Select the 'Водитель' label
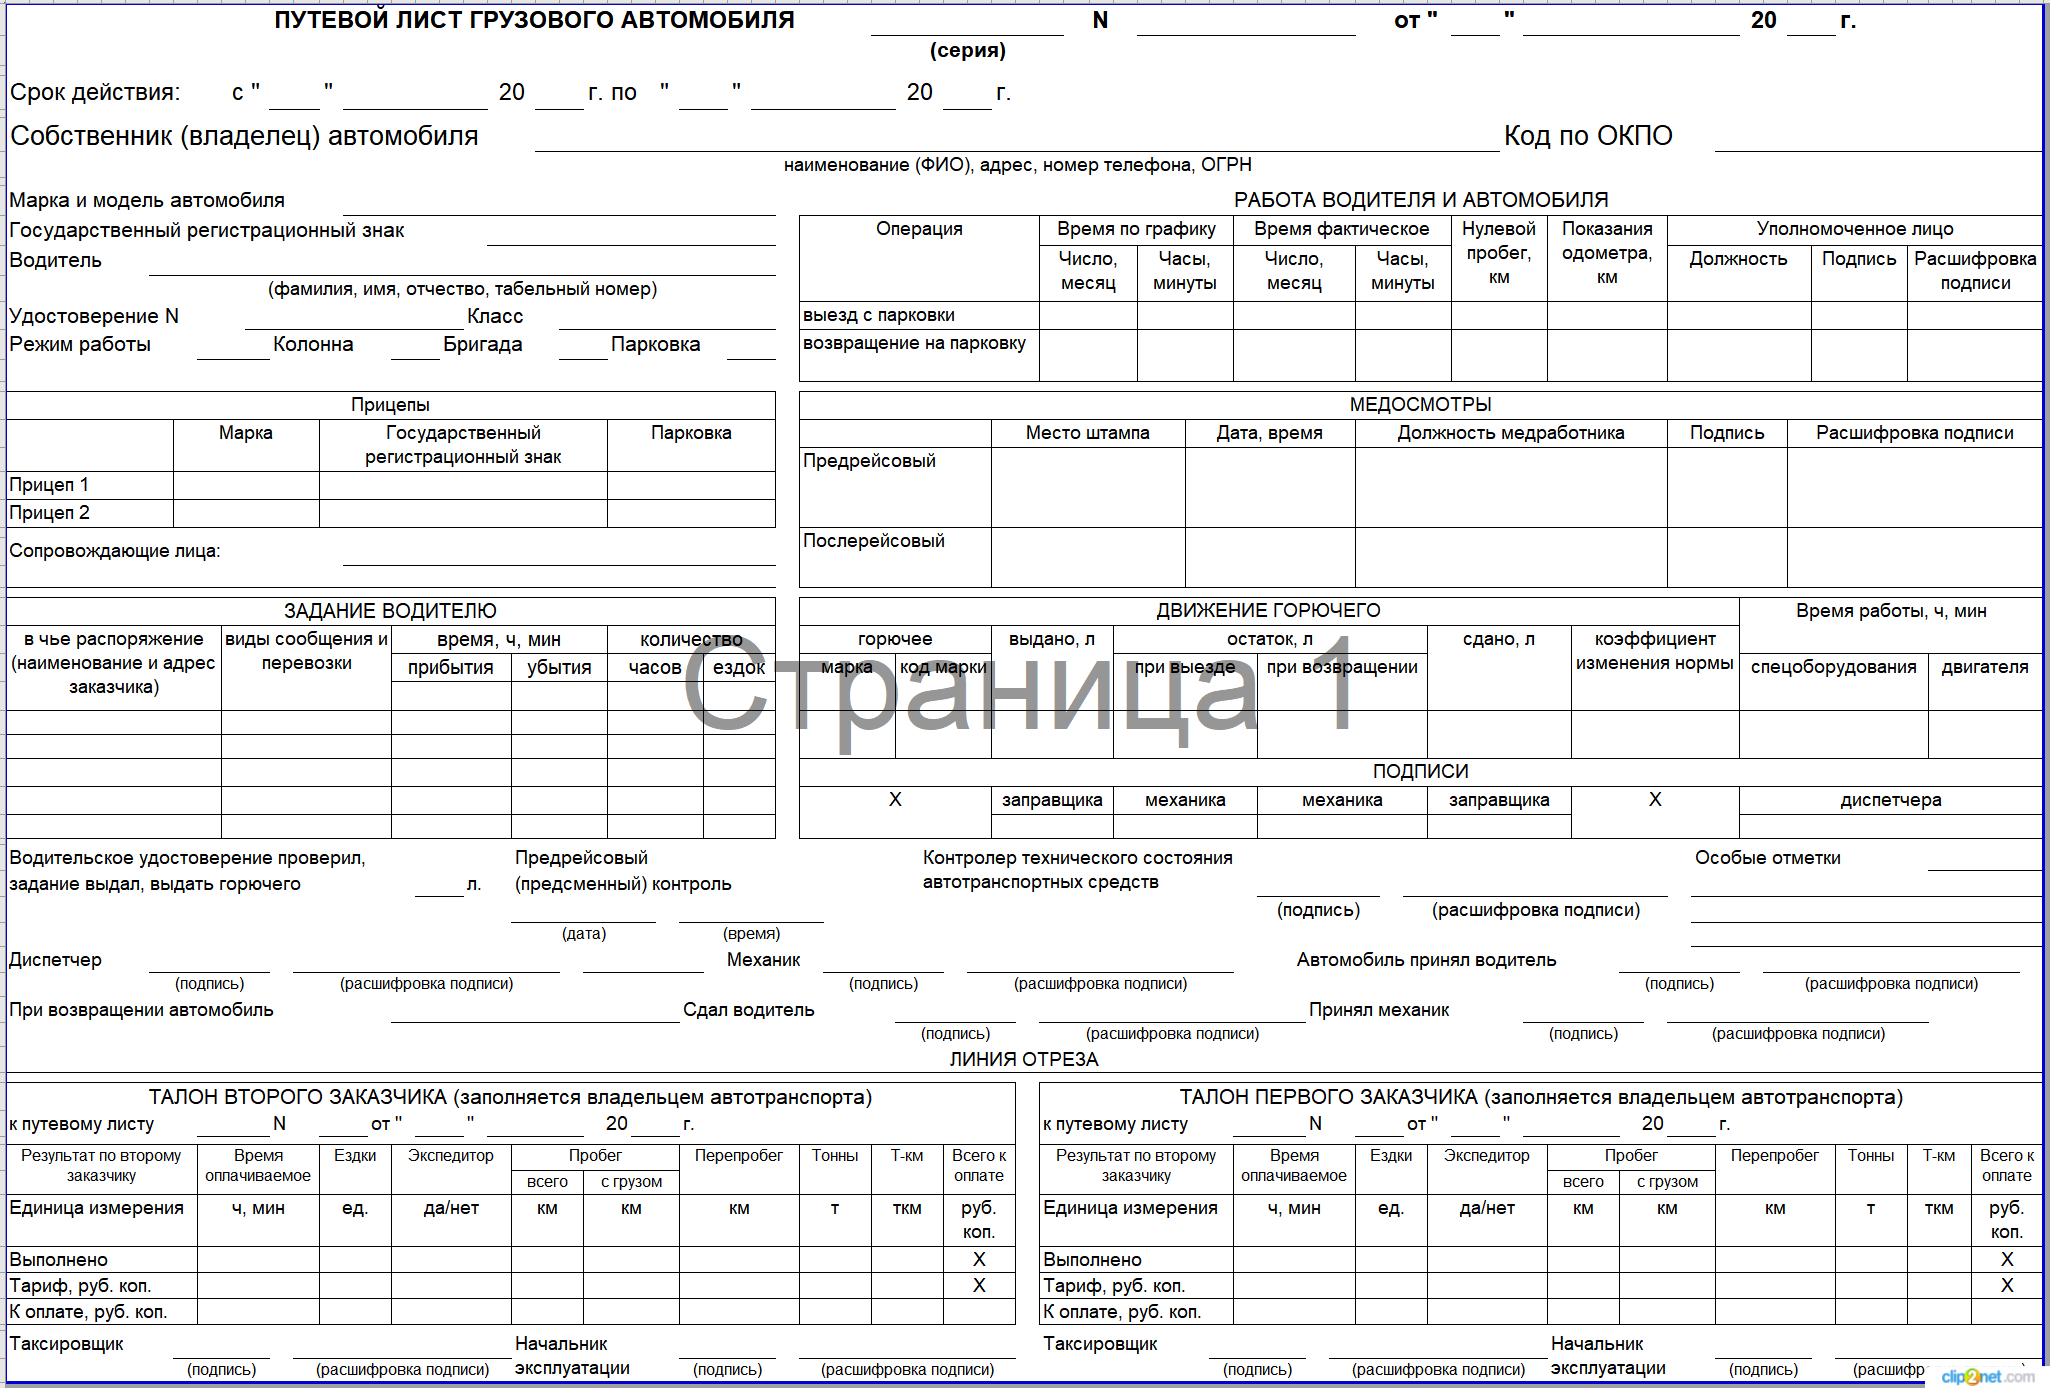2050x1388 pixels. (x=55, y=260)
